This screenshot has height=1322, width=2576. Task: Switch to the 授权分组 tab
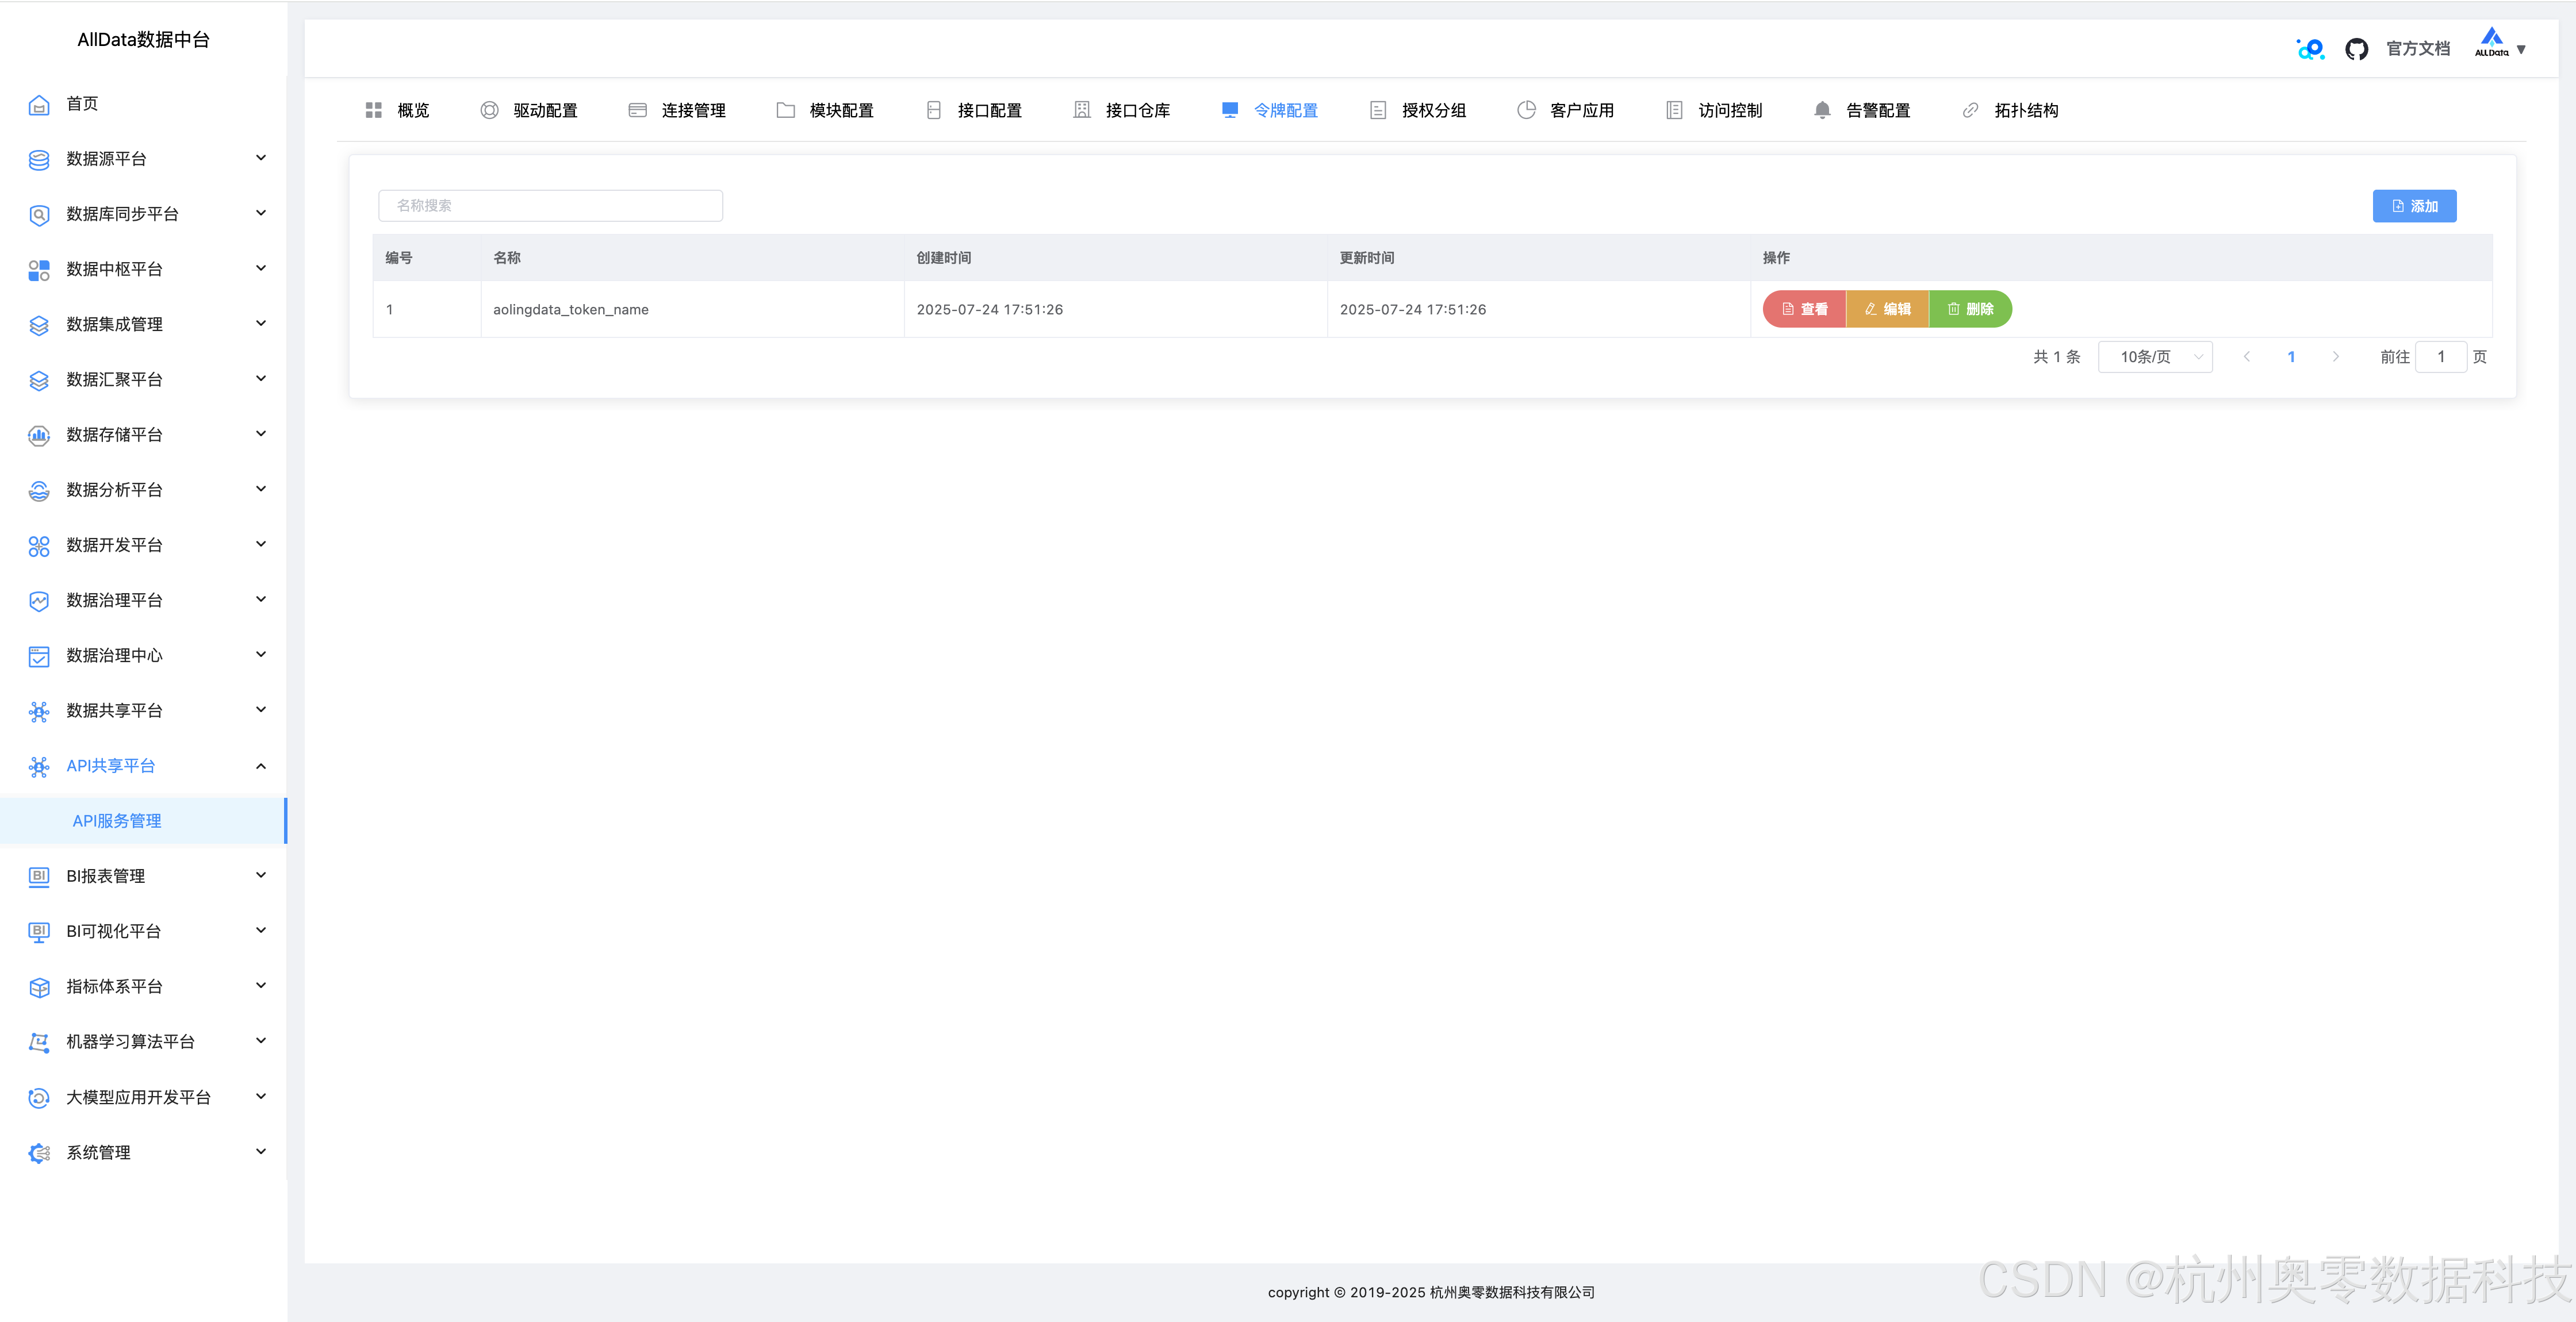pyautogui.click(x=1418, y=110)
